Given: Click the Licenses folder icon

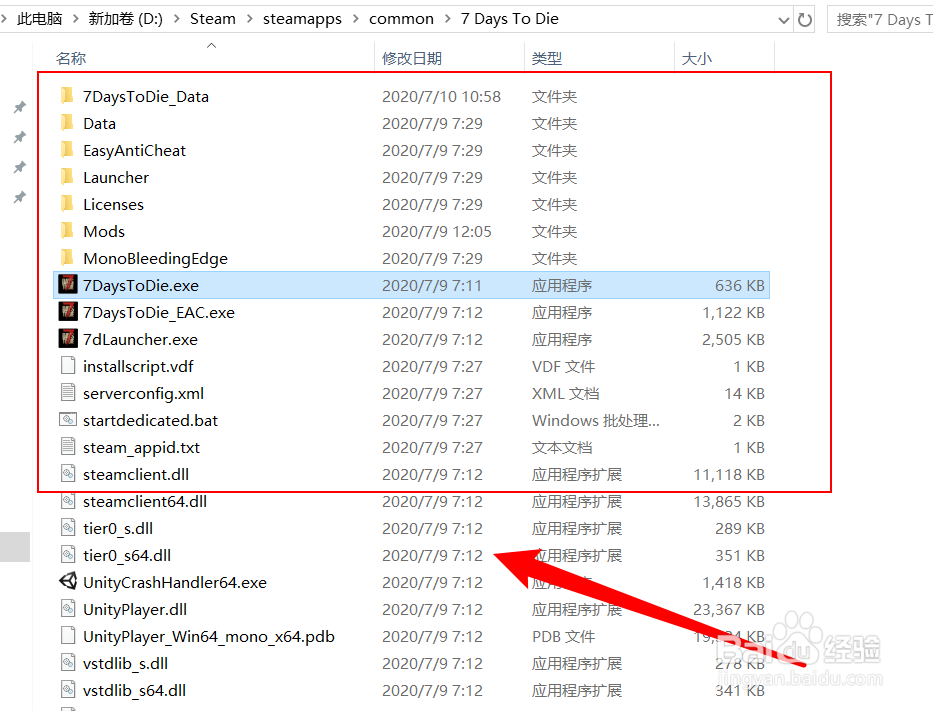Looking at the screenshot, I should click(67, 203).
